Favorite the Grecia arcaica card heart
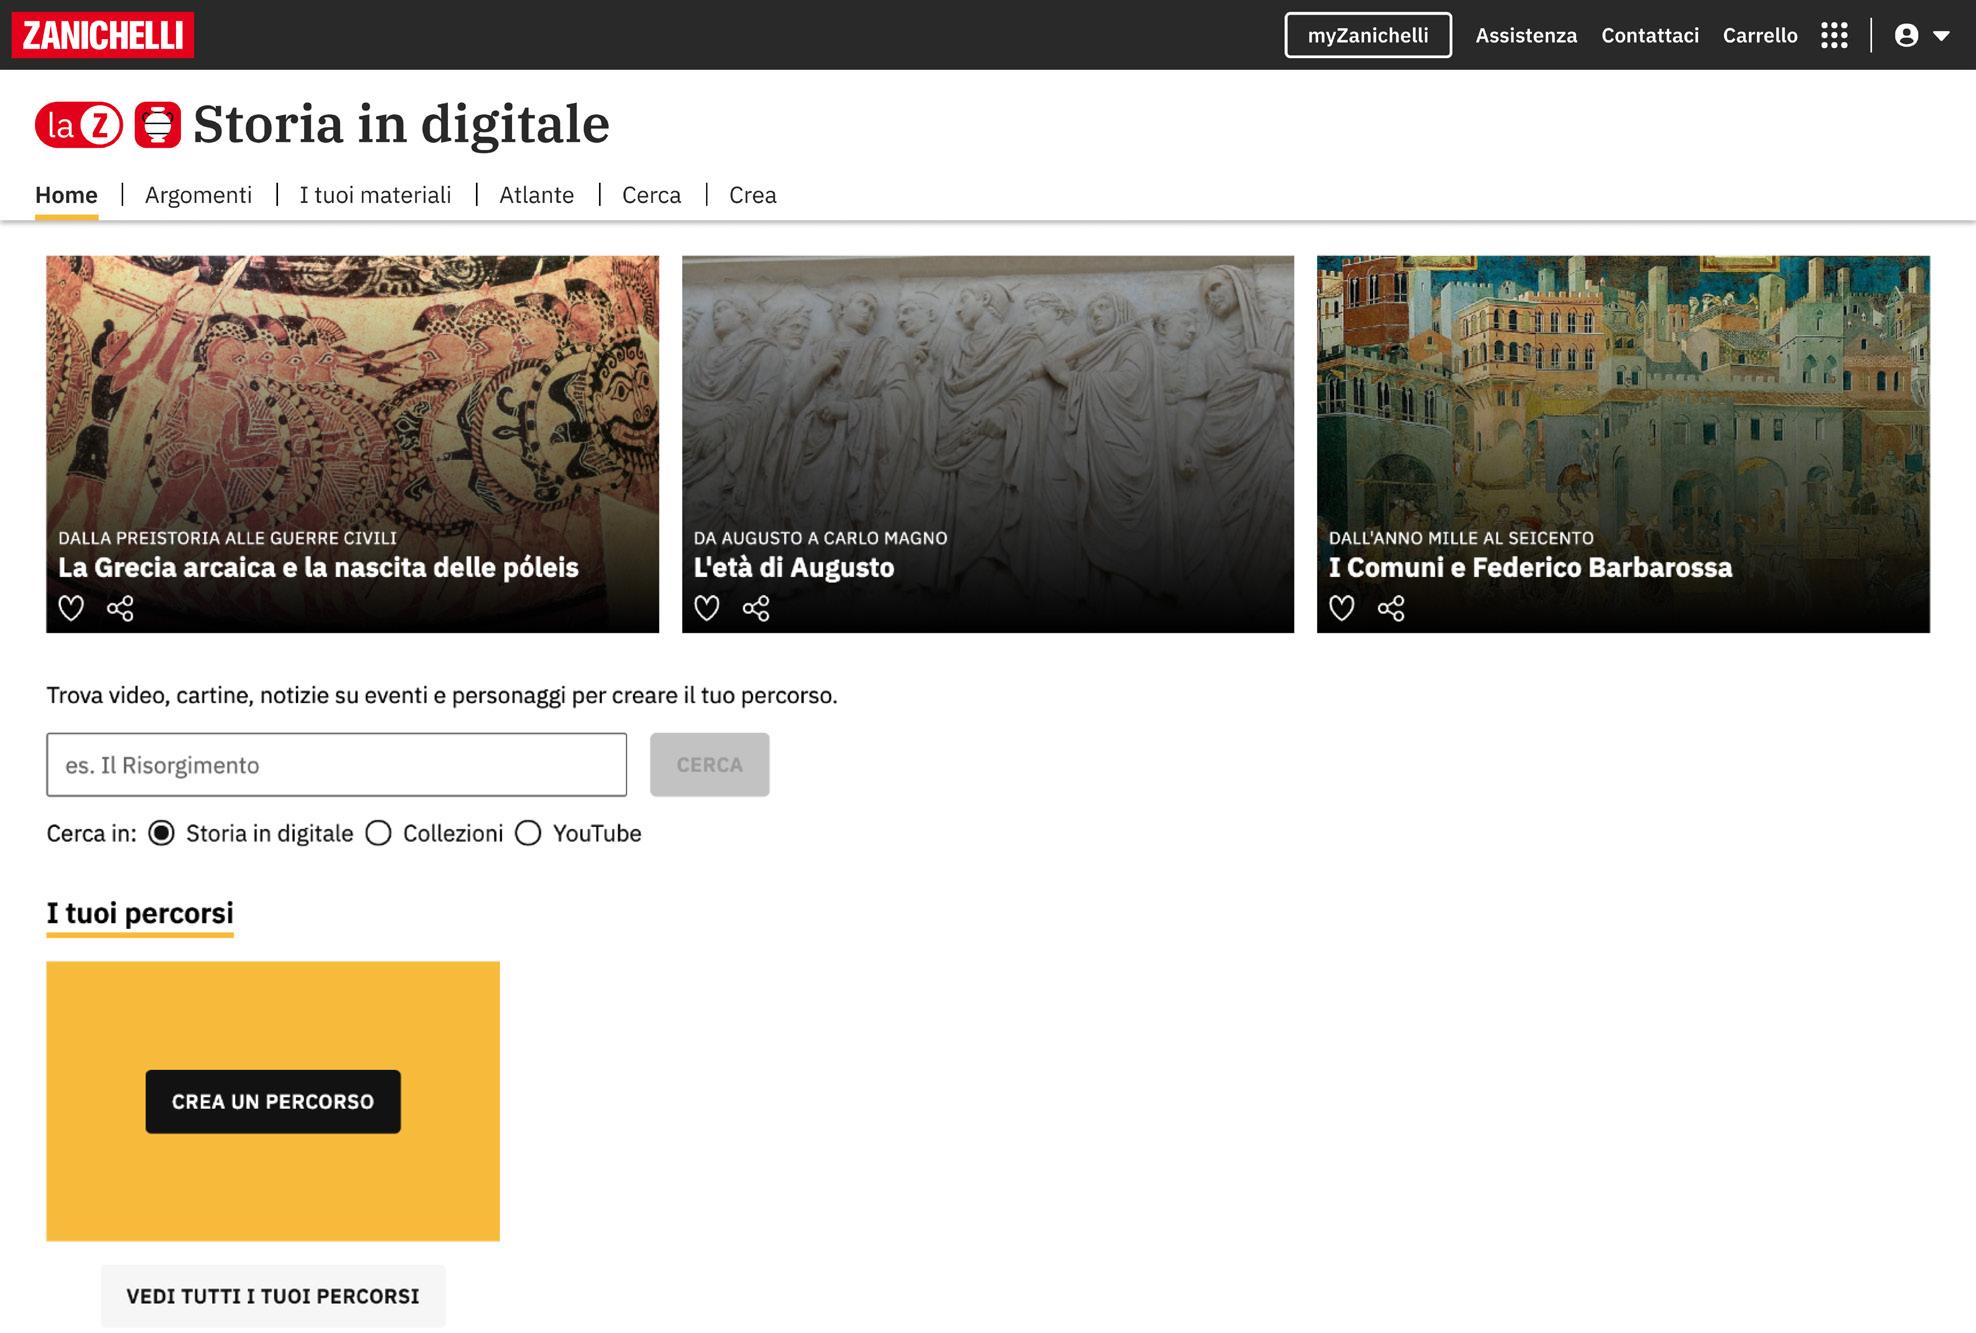Screen dimensions: 1976x1333 (71, 608)
